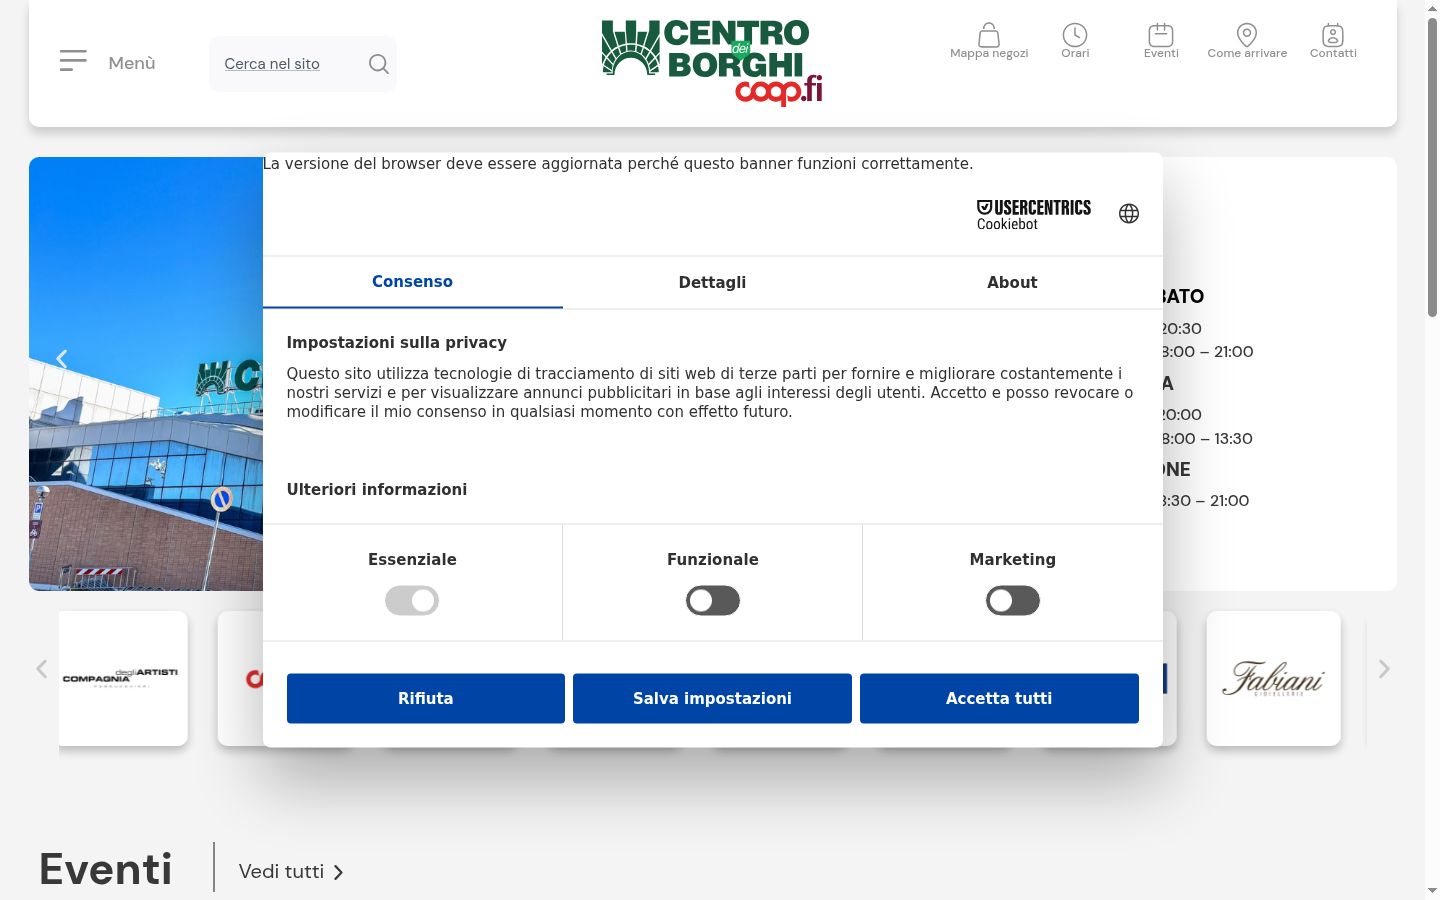Enable the Marketing cookie switch
1440x900 pixels.
click(1013, 601)
